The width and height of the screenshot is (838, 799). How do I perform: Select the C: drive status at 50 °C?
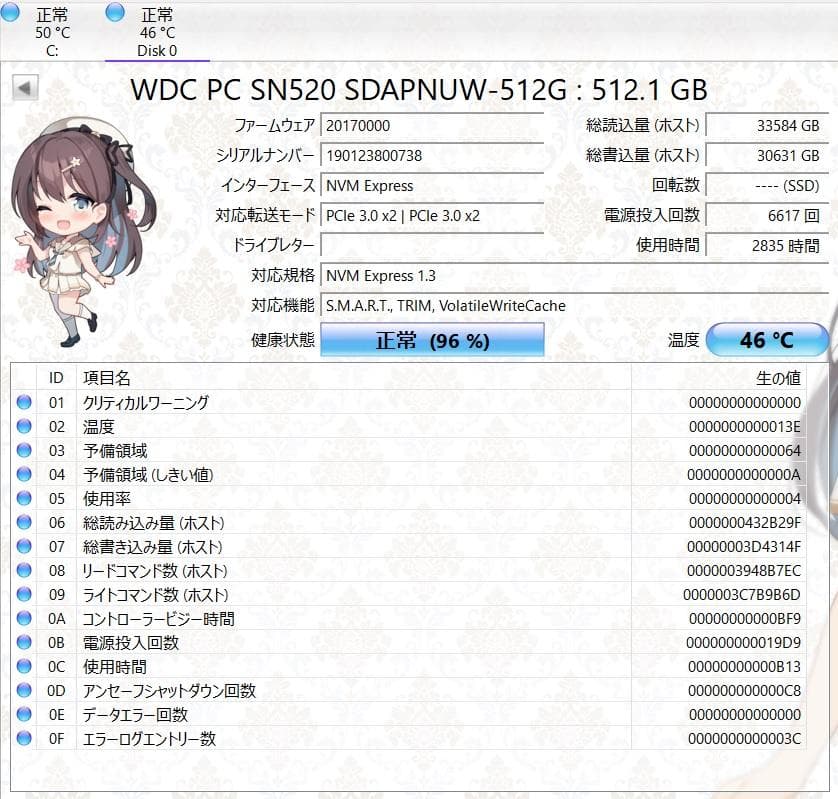(52, 32)
